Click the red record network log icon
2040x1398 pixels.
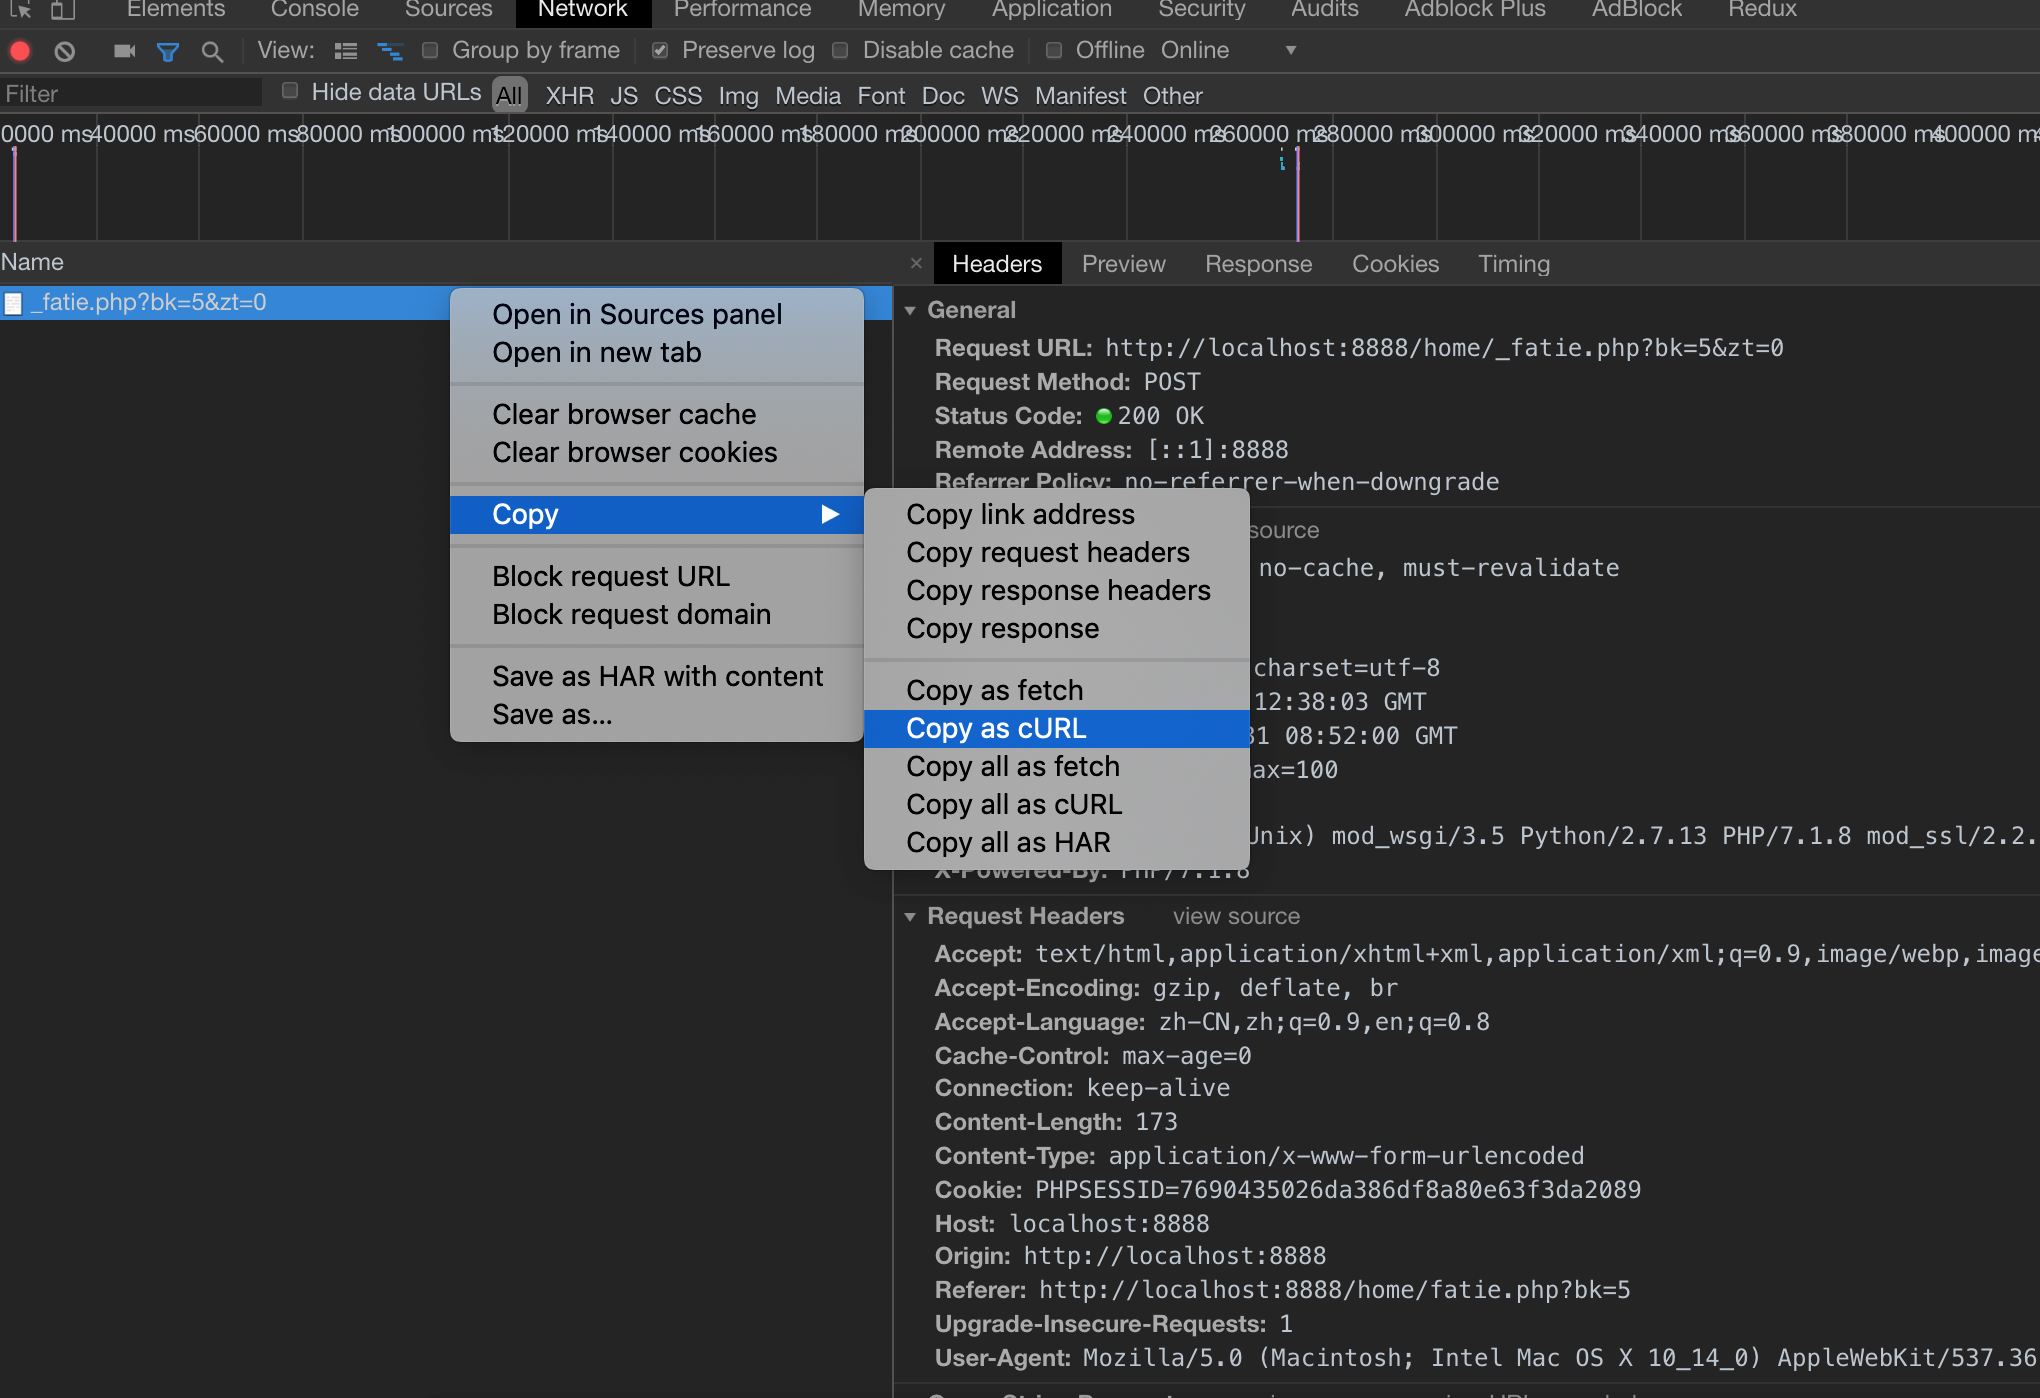pyautogui.click(x=20, y=51)
